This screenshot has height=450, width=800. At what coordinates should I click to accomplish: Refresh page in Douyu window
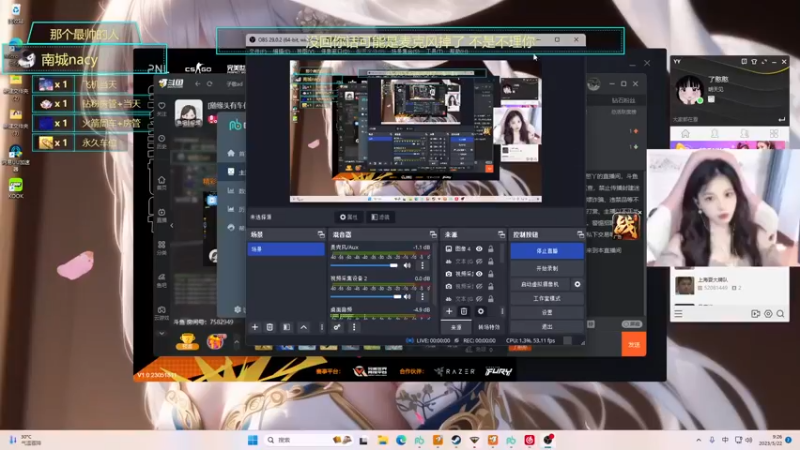[209, 84]
